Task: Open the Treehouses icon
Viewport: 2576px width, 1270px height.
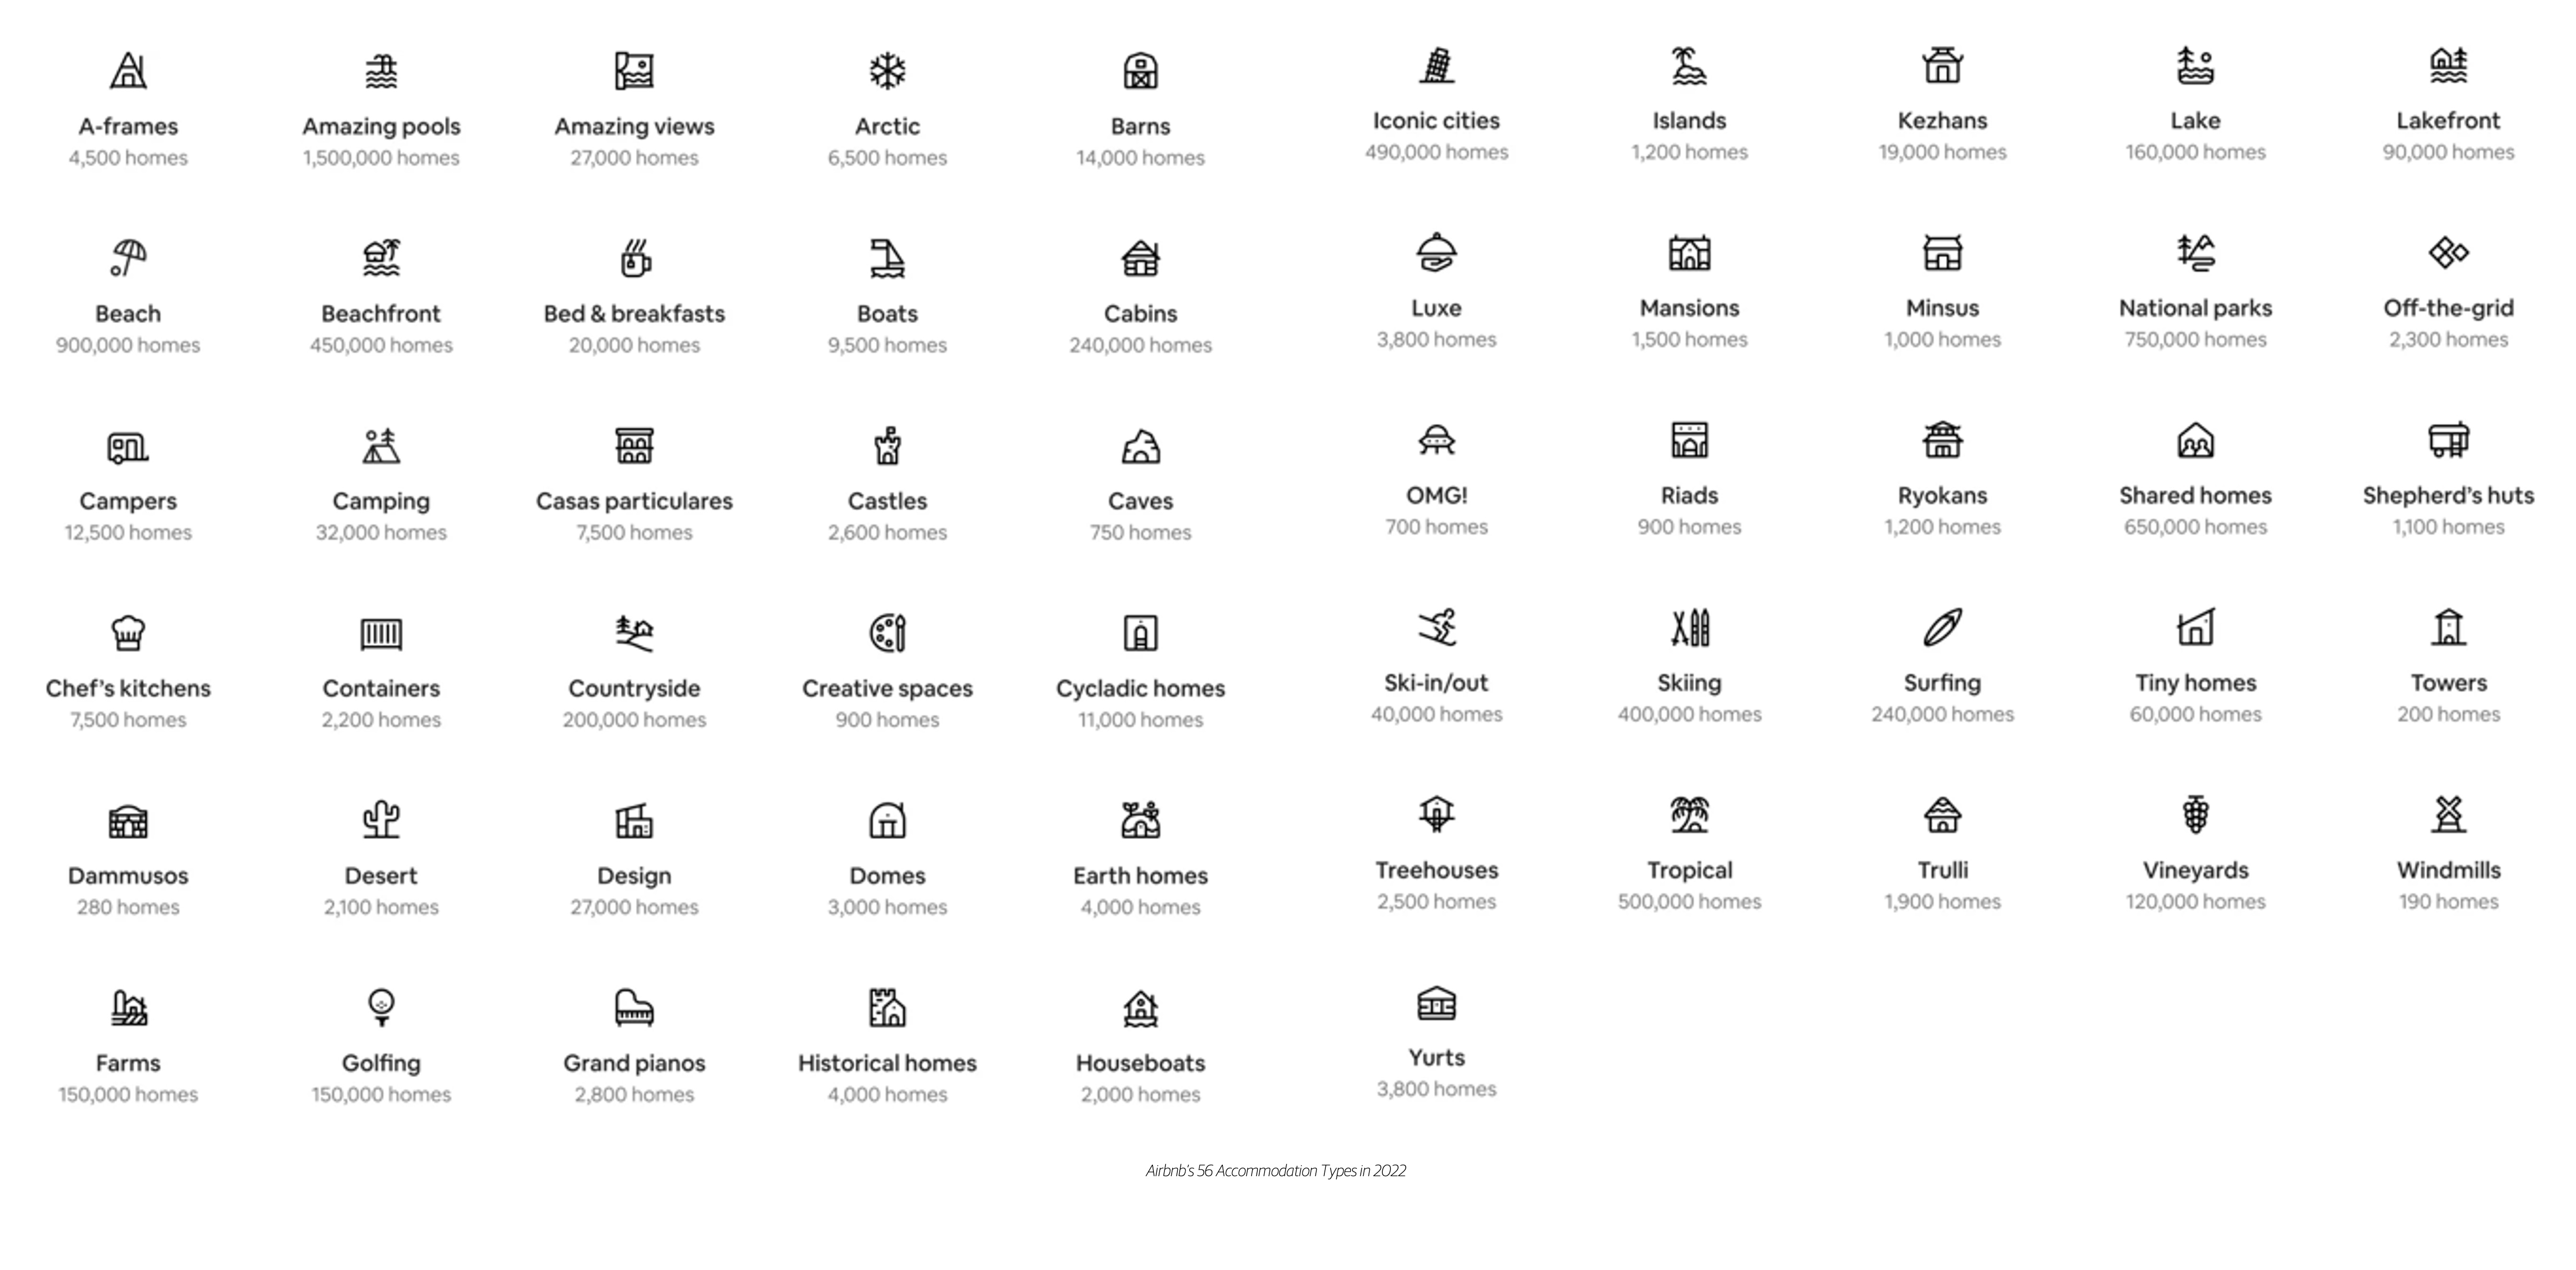Action: [x=1437, y=814]
